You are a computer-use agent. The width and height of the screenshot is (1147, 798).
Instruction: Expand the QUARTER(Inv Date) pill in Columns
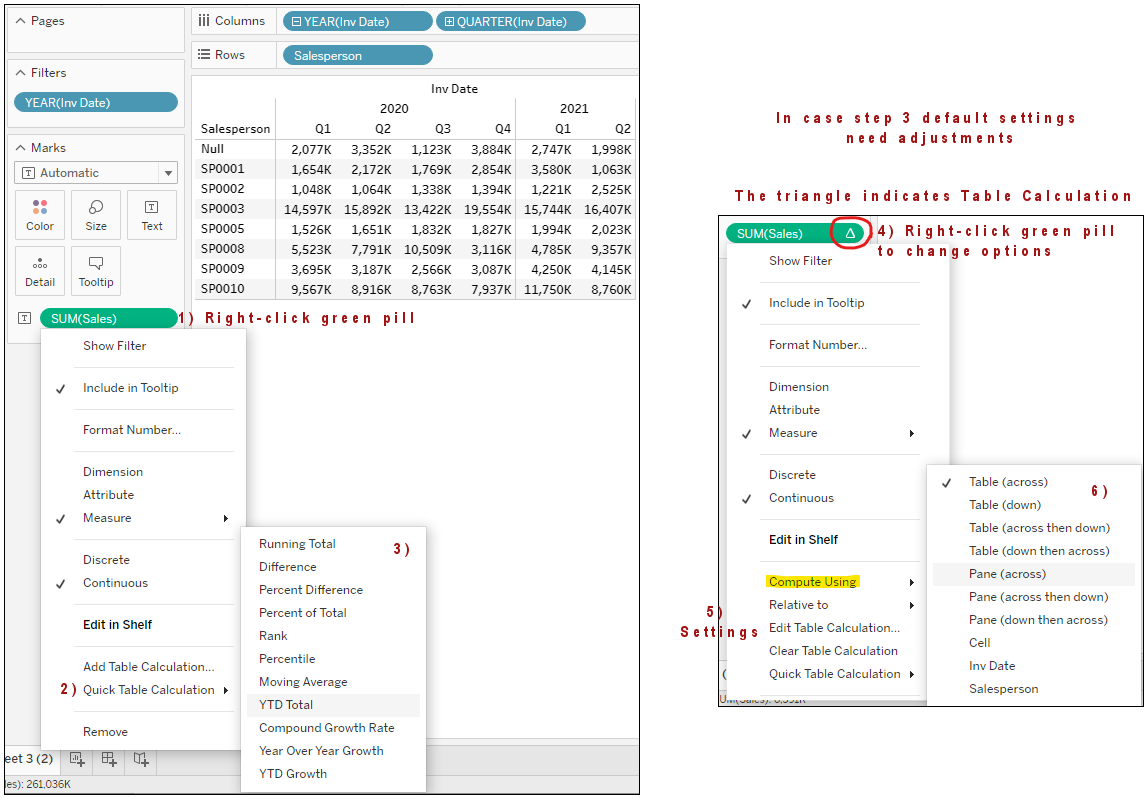coord(449,22)
